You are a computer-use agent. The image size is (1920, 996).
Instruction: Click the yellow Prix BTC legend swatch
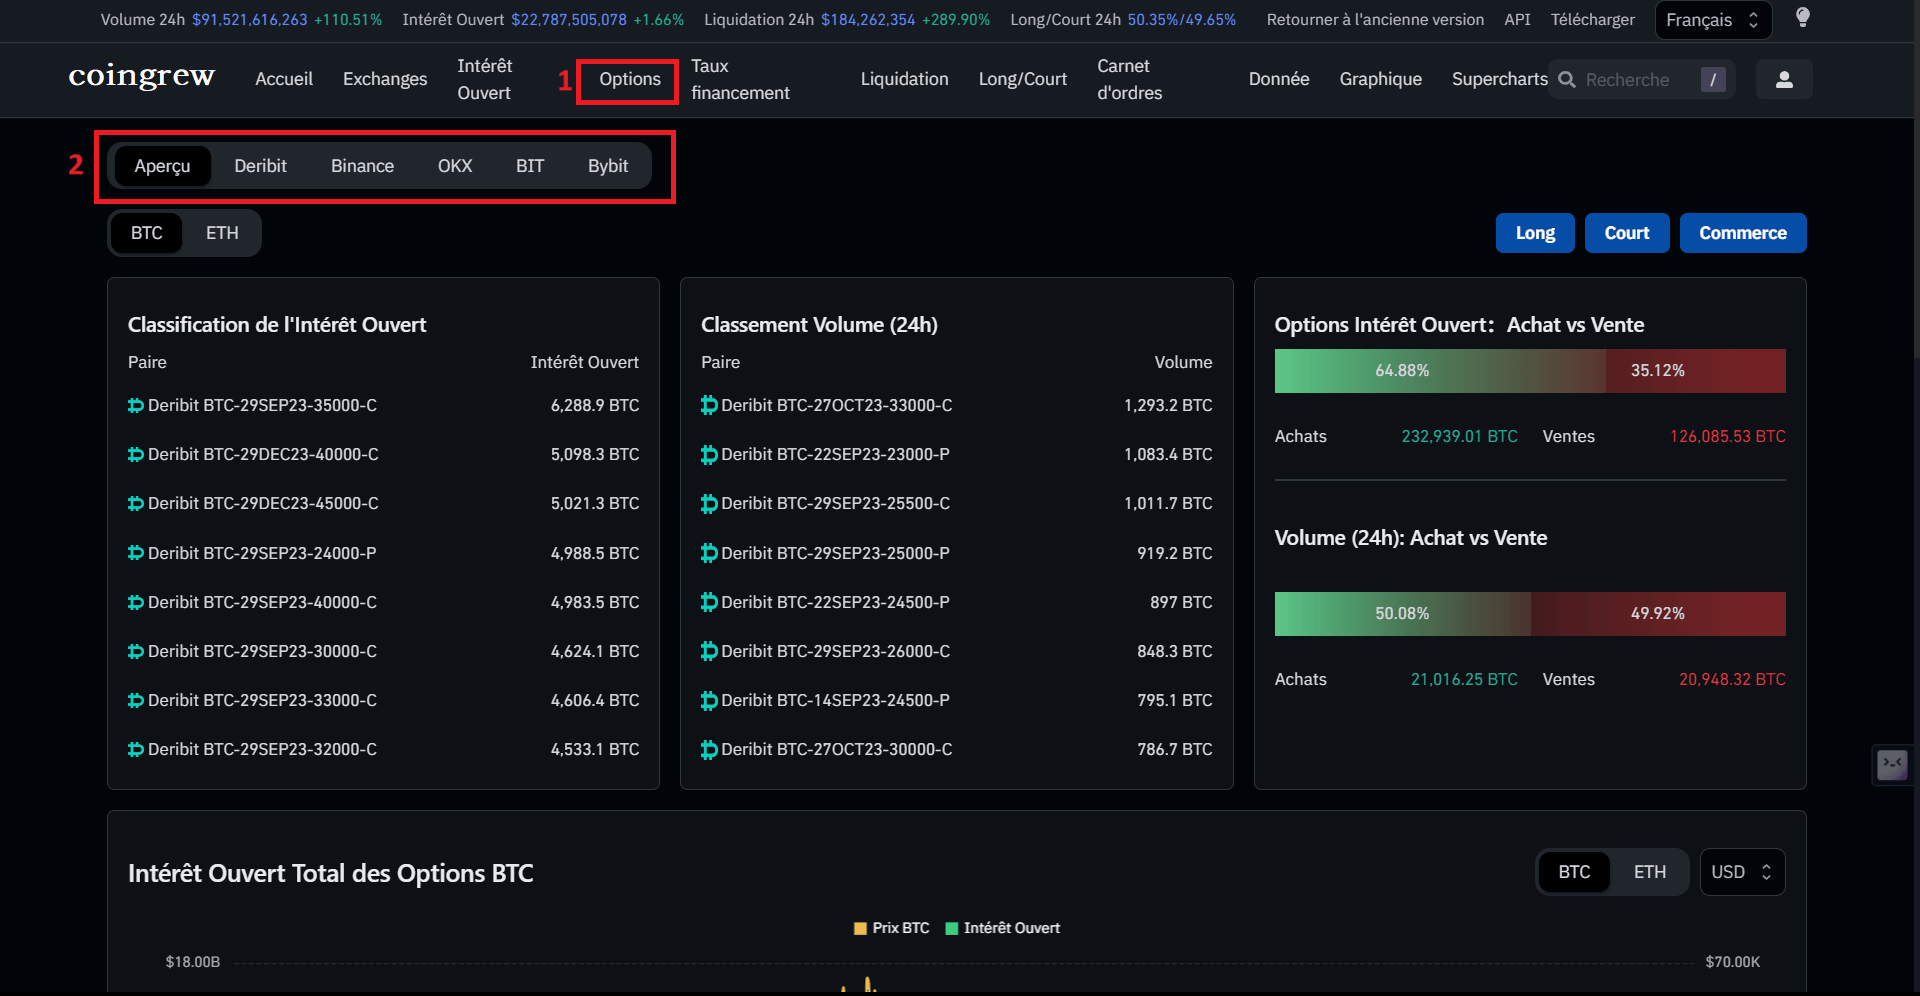859,928
